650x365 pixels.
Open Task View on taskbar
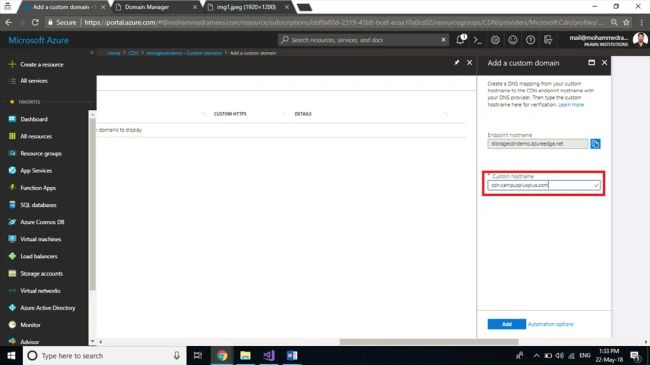[x=198, y=355]
